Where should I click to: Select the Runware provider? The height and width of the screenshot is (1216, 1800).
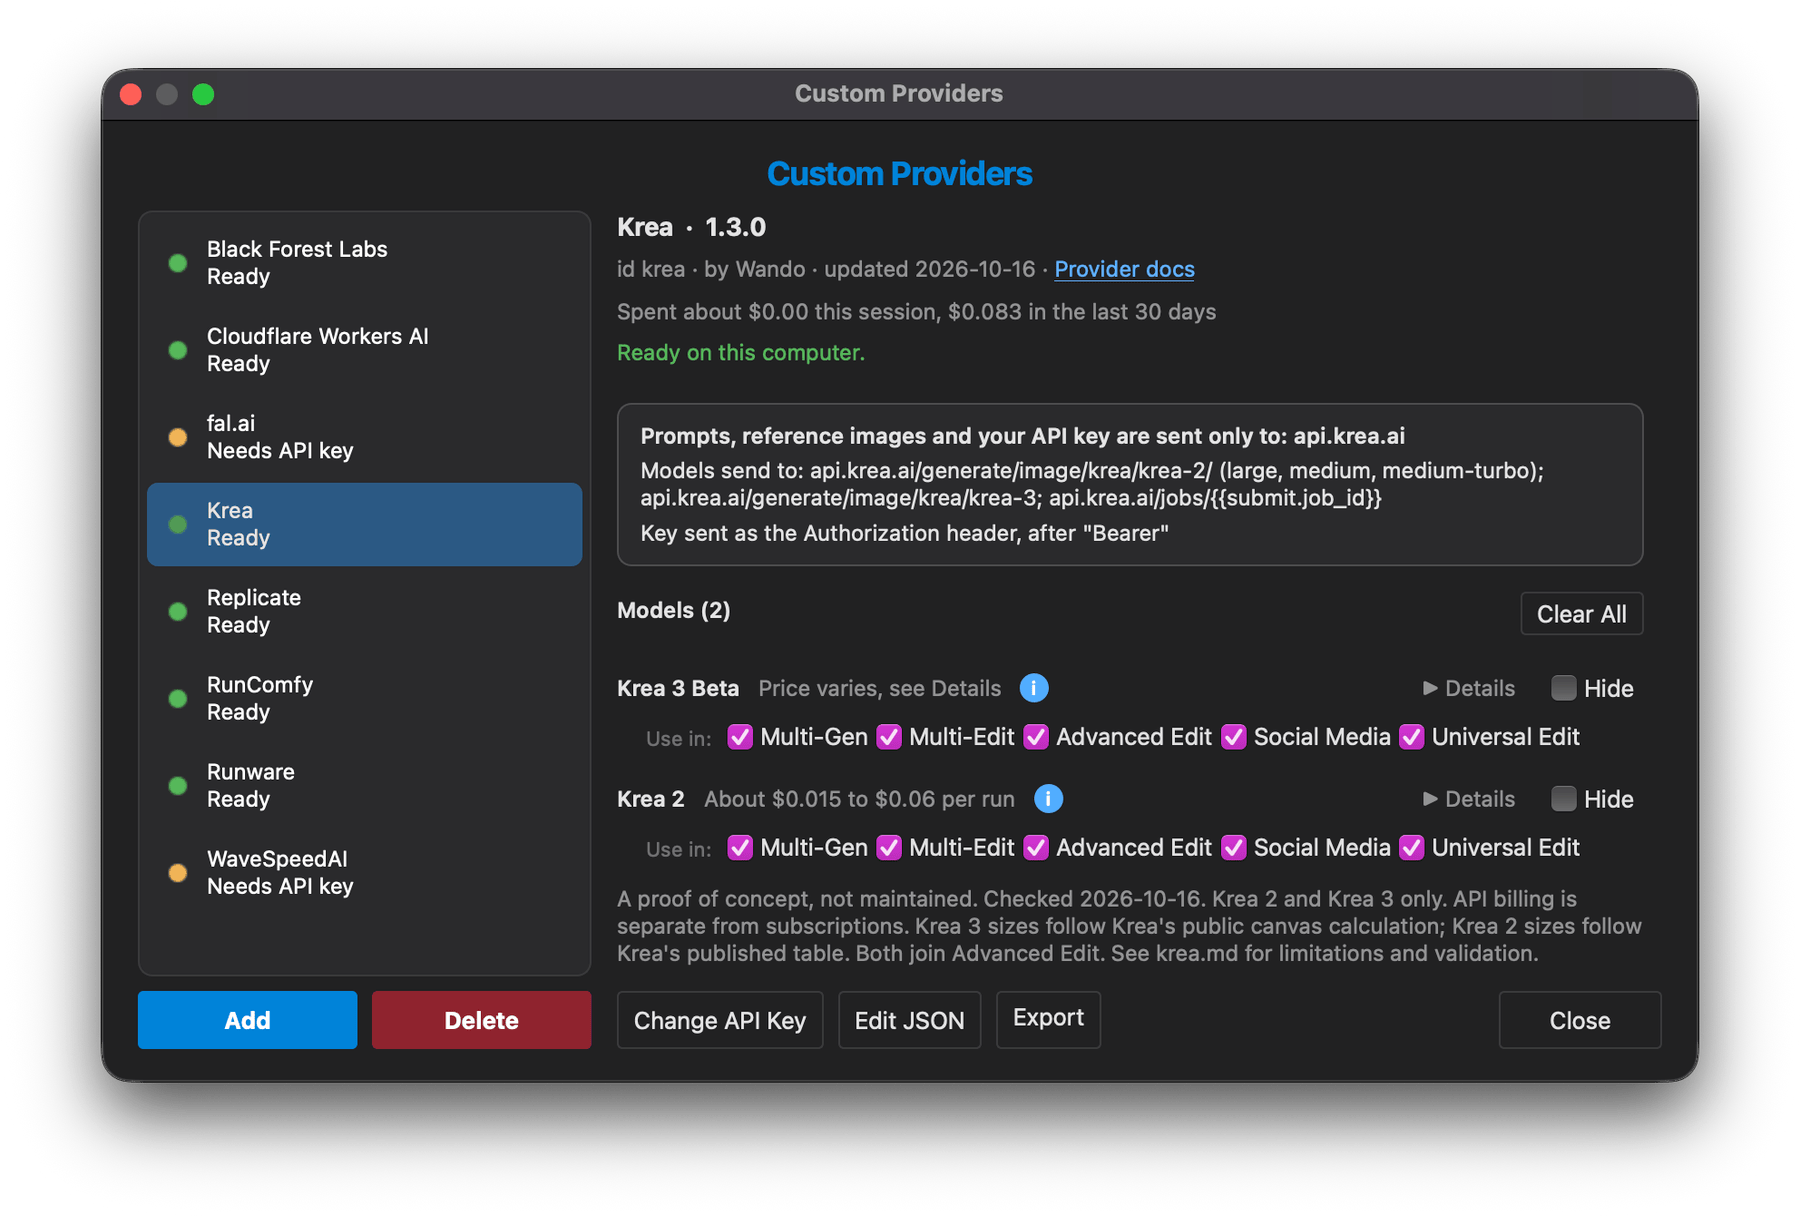click(364, 785)
